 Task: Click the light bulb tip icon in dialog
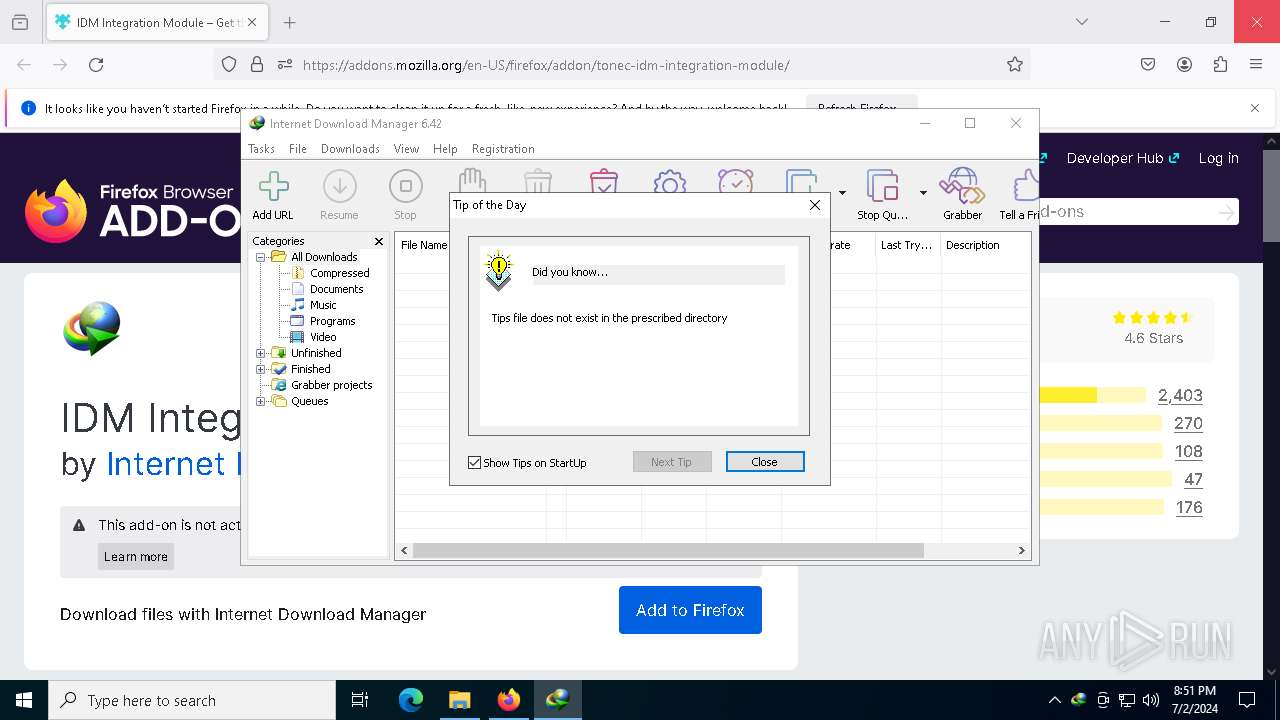click(498, 271)
